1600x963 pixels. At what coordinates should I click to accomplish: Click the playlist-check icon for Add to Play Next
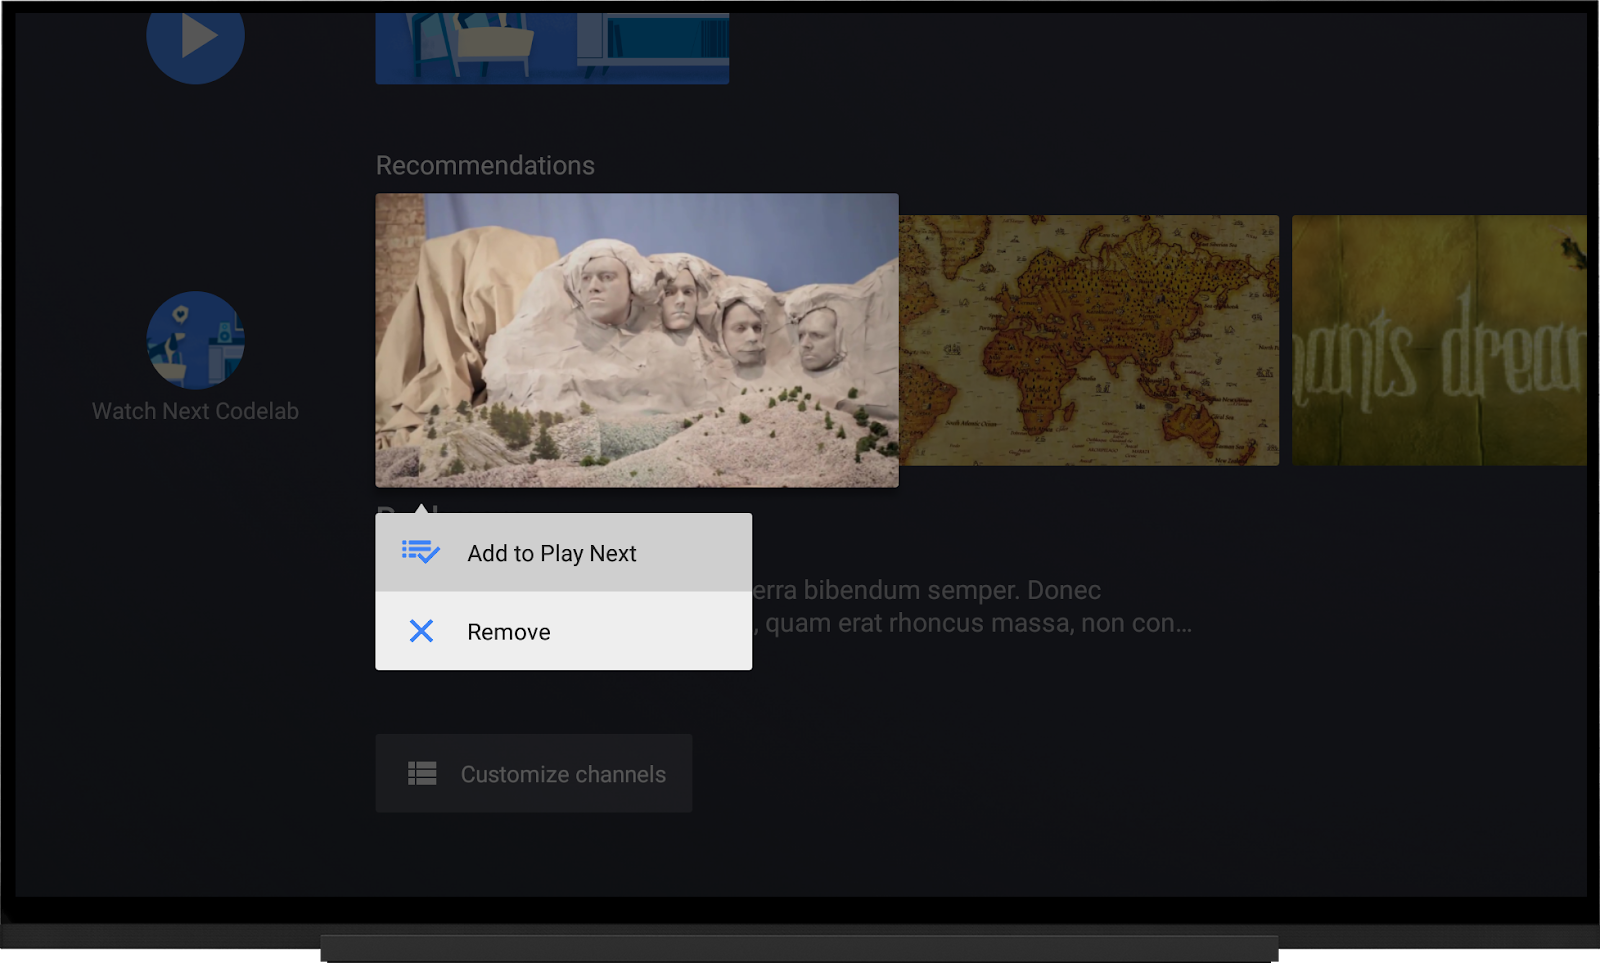[421, 552]
